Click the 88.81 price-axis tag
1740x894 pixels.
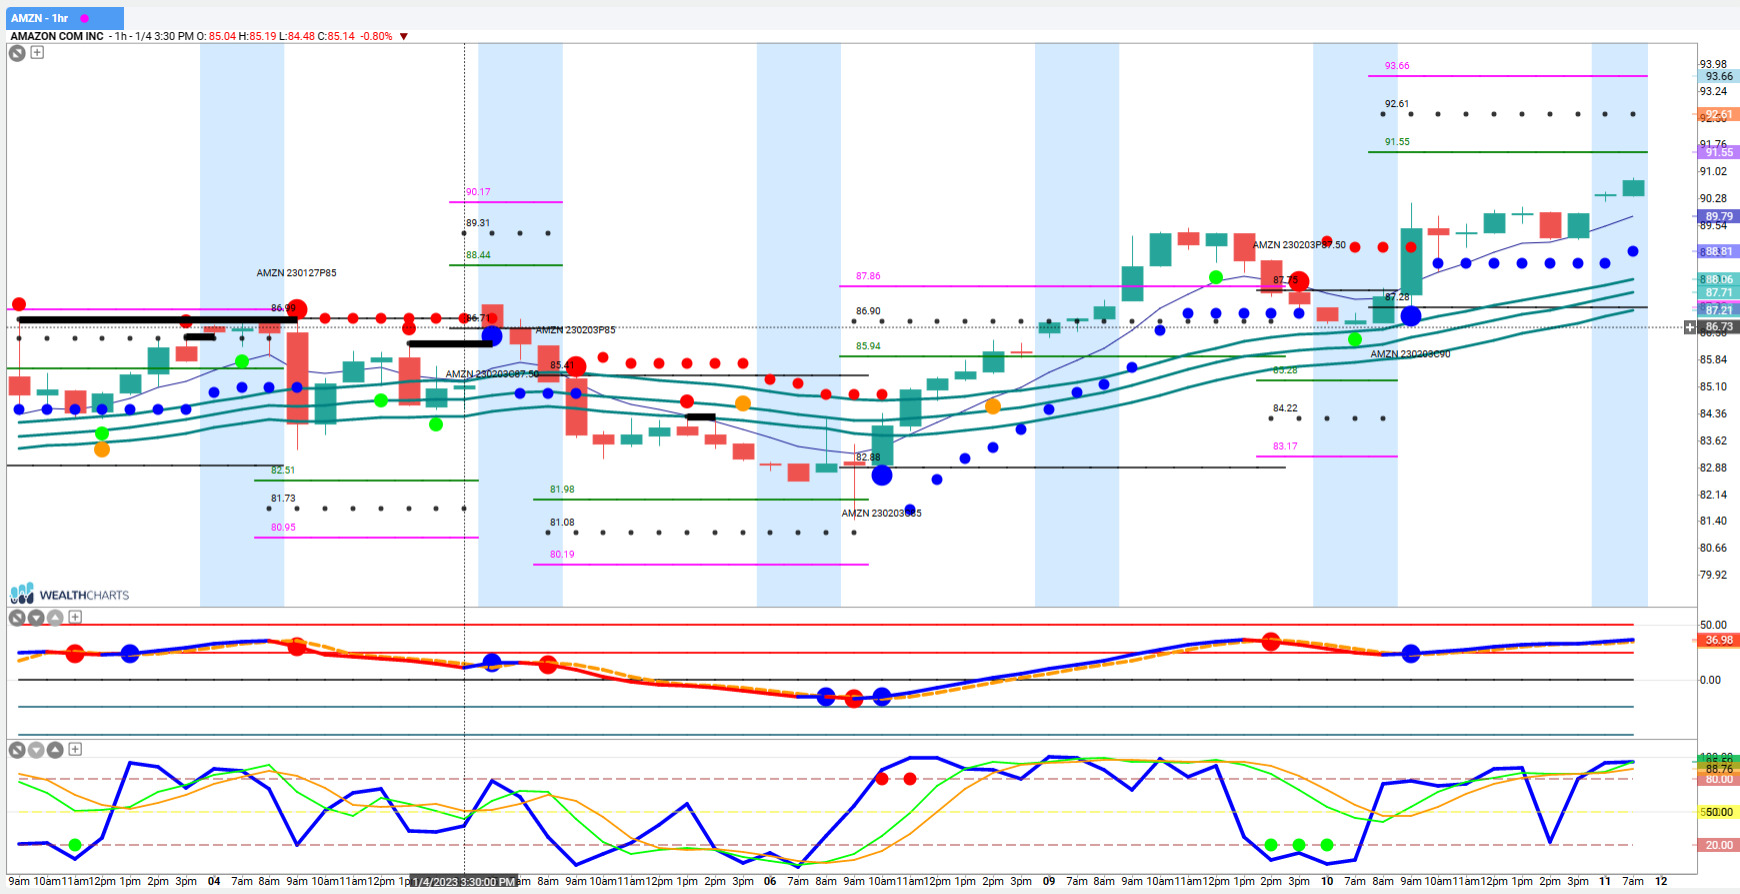pyautogui.click(x=1719, y=252)
